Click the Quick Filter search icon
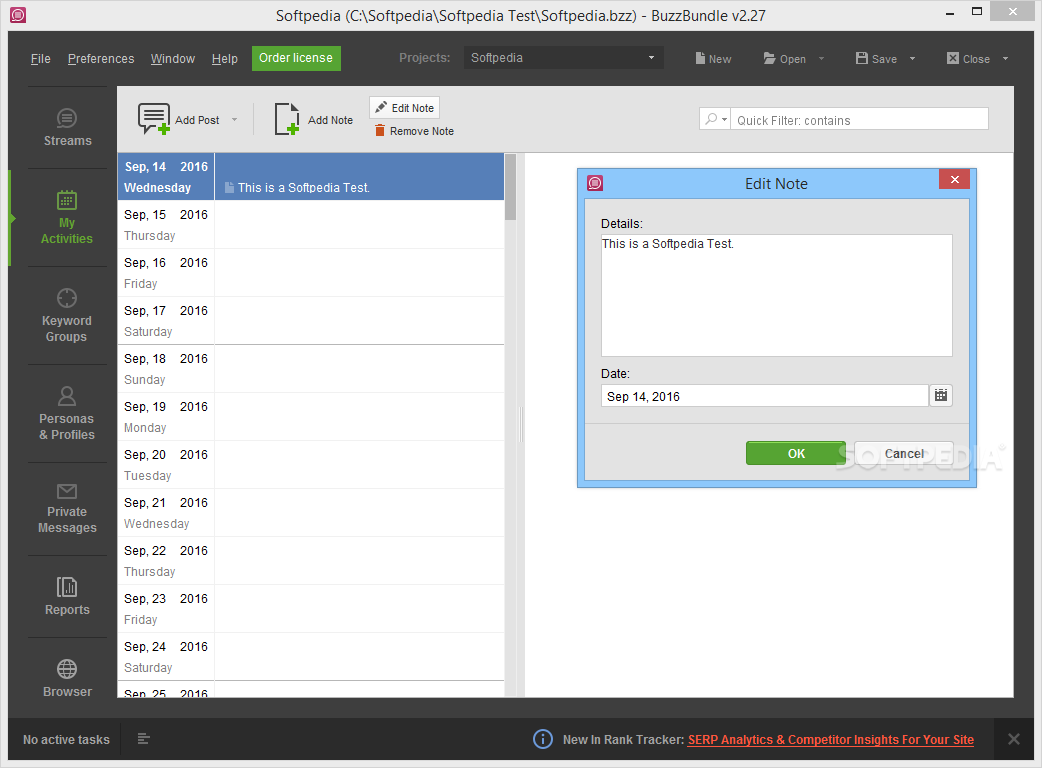Image resolution: width=1042 pixels, height=768 pixels. point(710,119)
